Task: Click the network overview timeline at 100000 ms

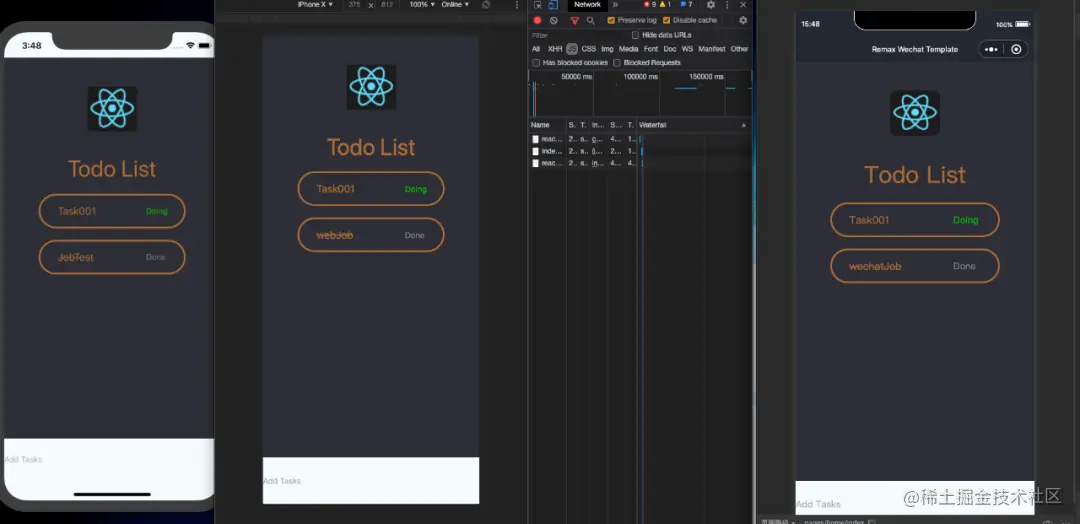Action: pyautogui.click(x=641, y=77)
